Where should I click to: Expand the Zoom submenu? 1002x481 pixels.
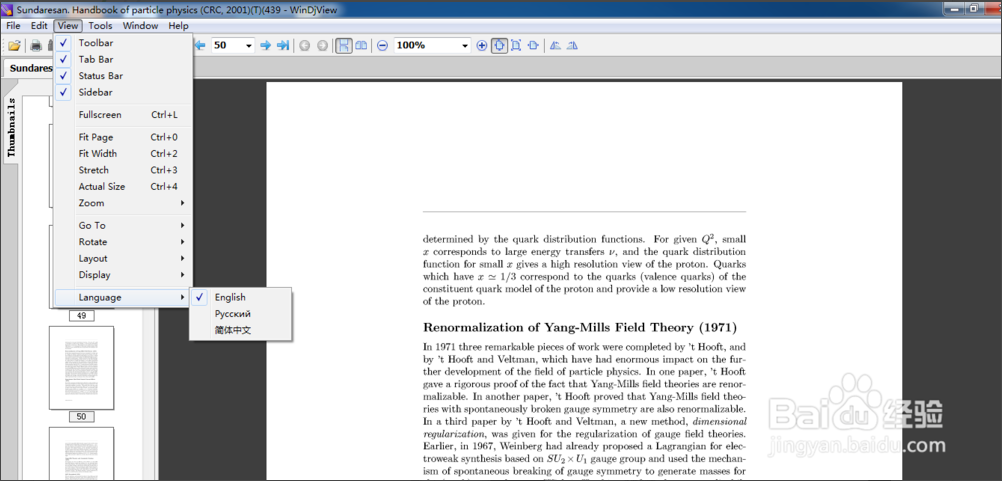pos(123,203)
